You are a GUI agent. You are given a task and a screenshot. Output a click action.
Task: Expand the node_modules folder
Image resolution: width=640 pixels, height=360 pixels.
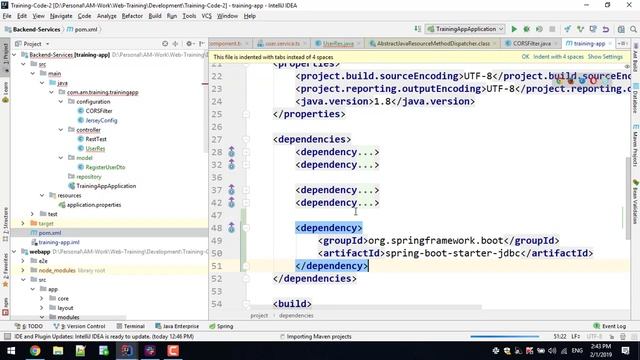(23, 270)
